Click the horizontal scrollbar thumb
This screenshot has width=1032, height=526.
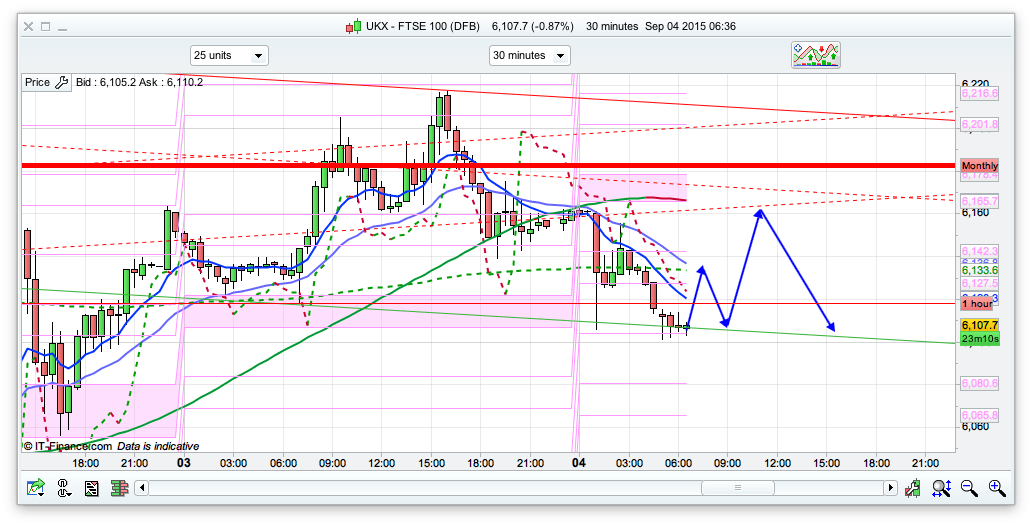737,488
